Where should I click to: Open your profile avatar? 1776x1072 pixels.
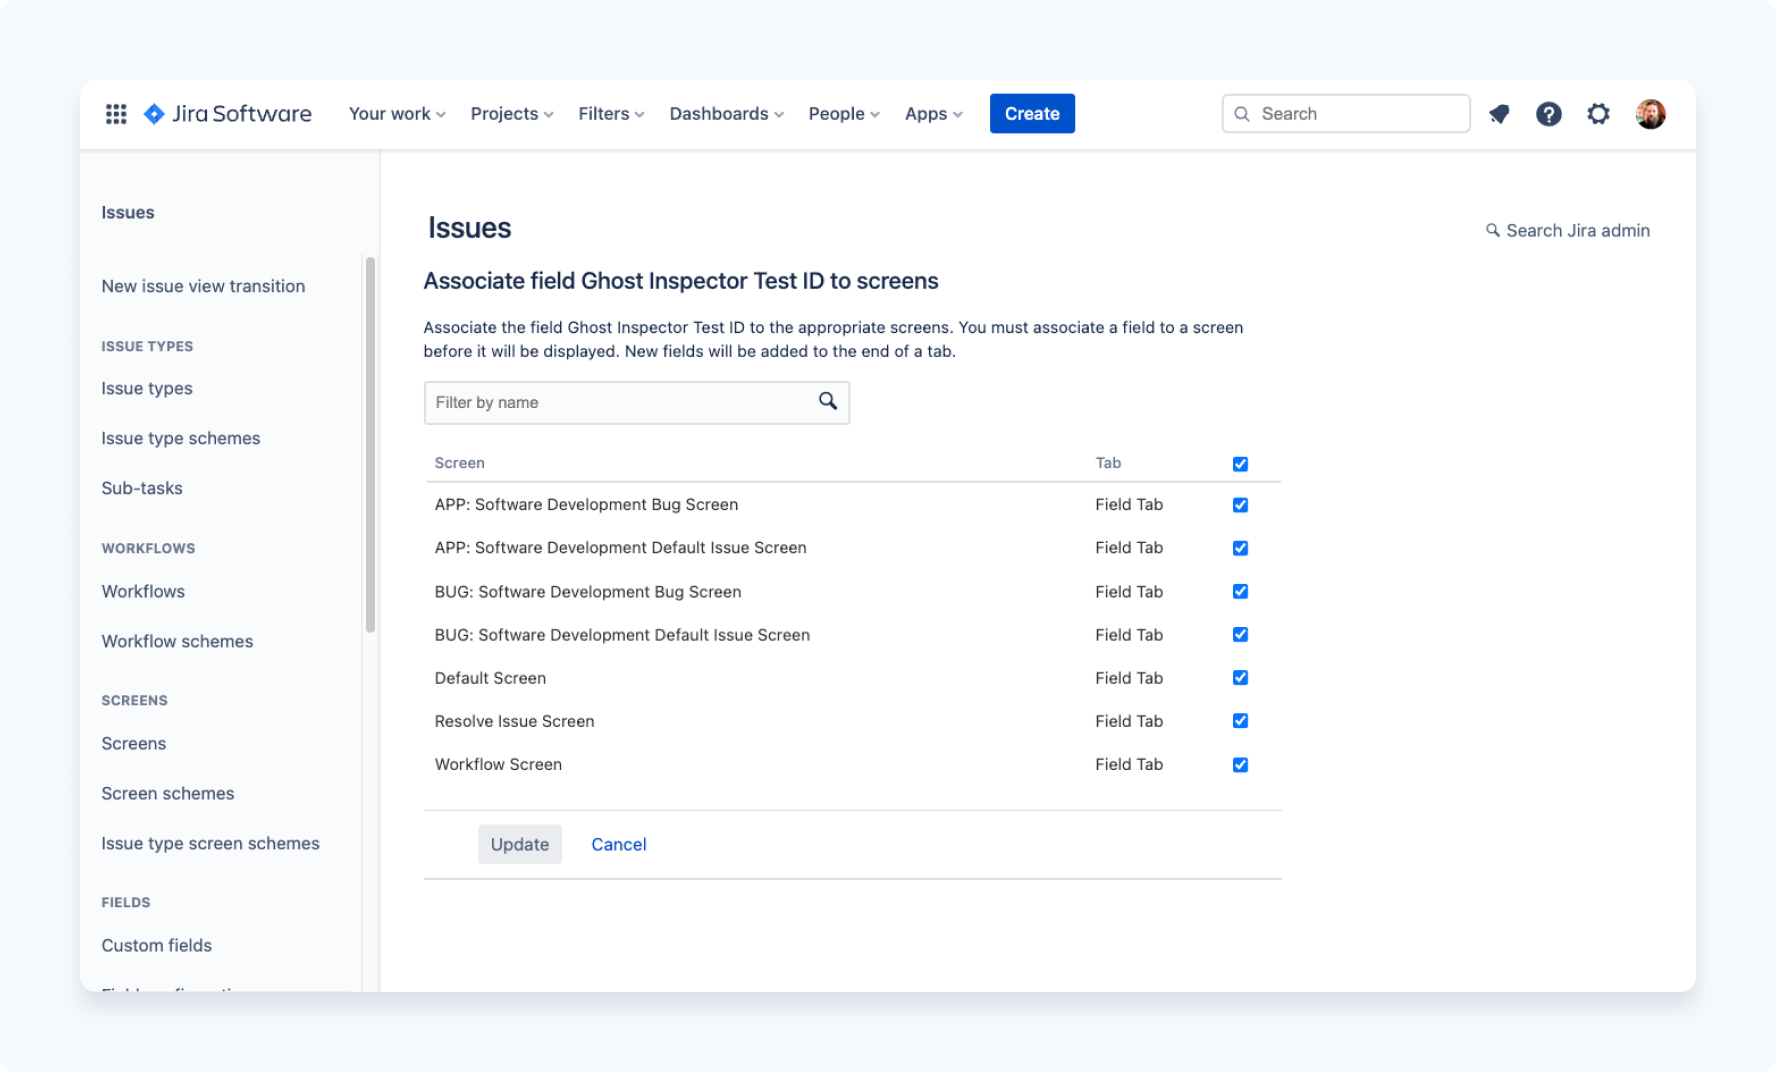(1651, 114)
